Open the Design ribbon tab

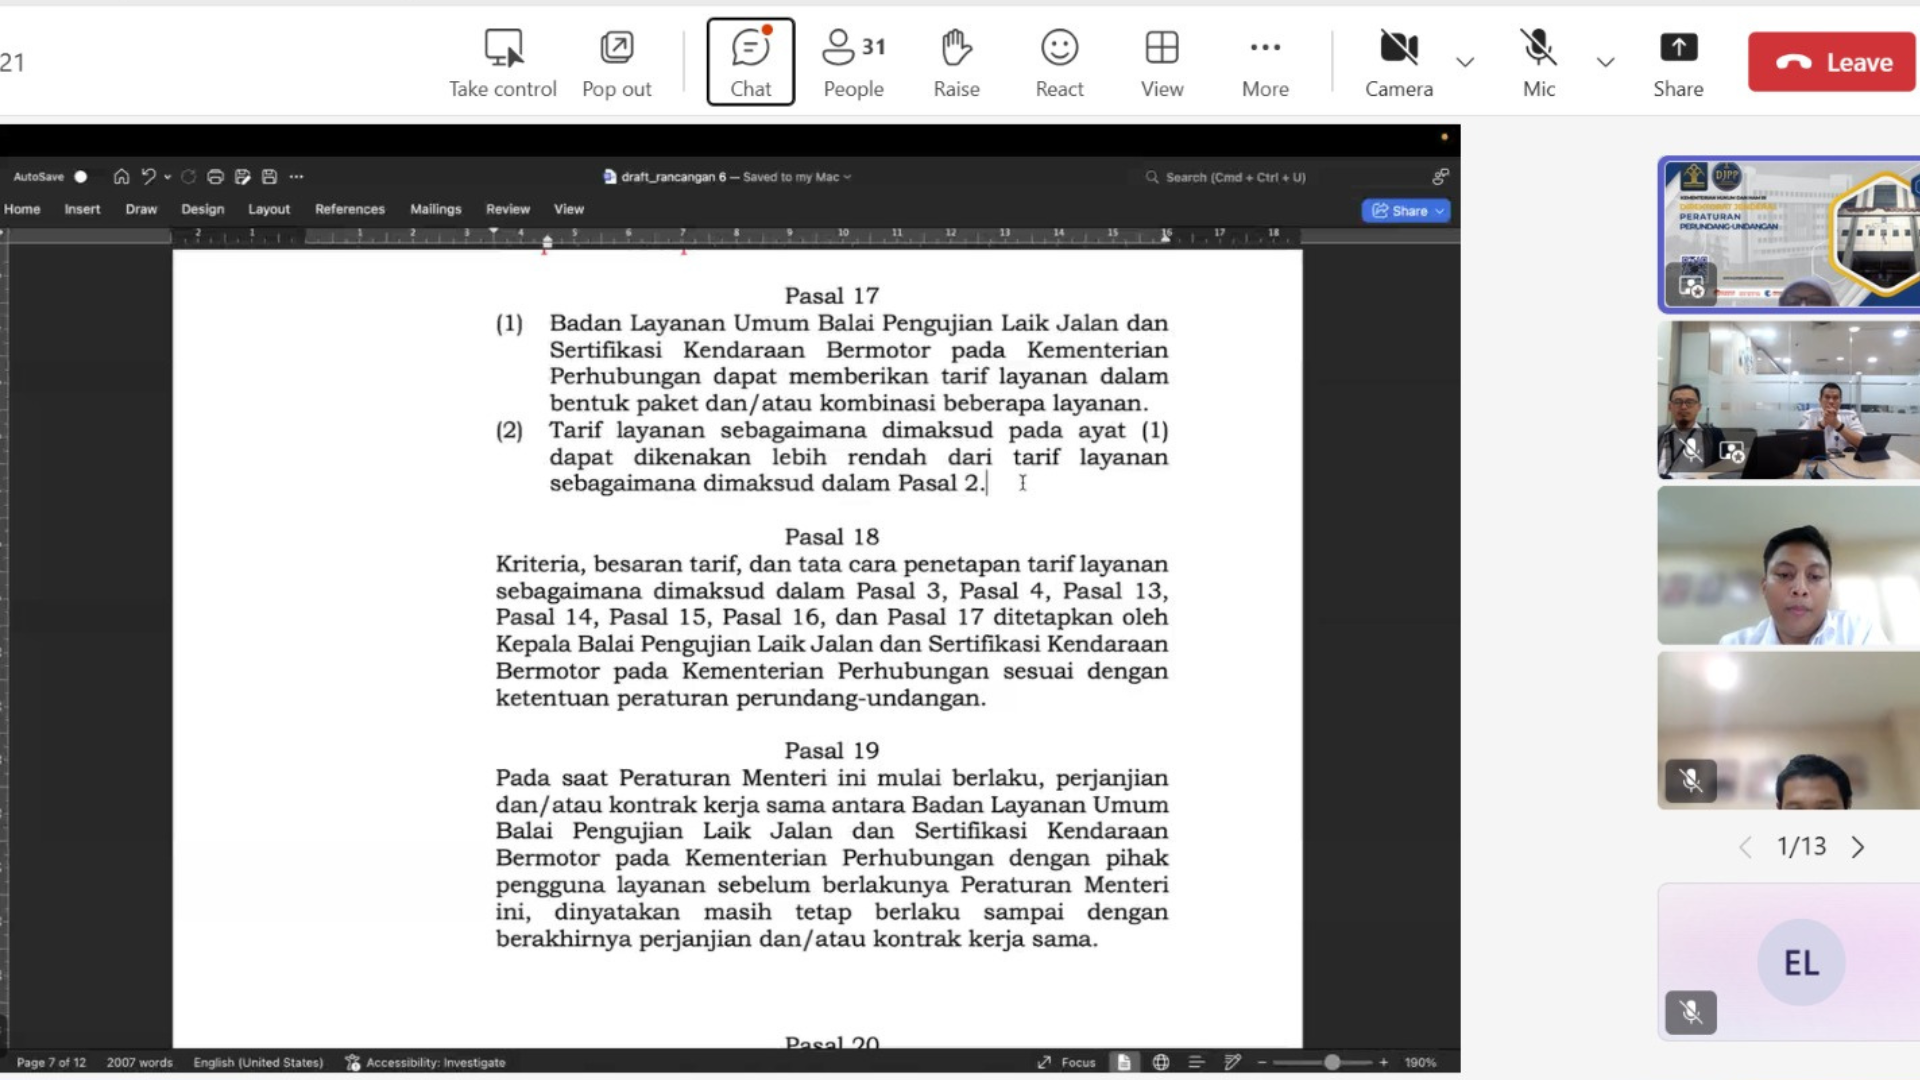pos(202,209)
